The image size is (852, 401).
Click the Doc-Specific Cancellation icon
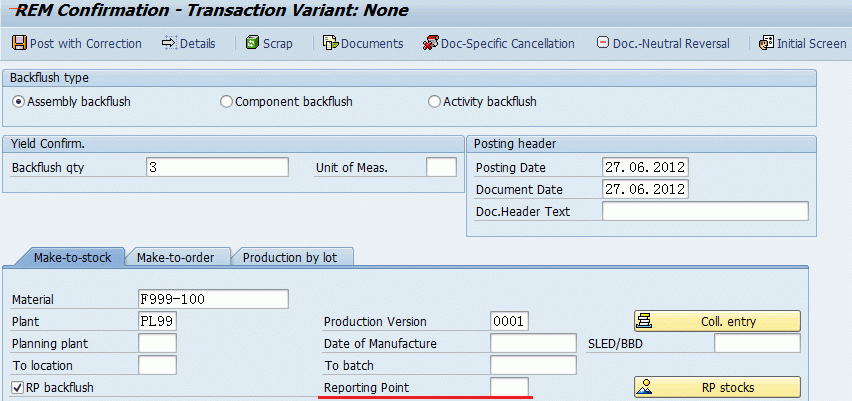430,43
